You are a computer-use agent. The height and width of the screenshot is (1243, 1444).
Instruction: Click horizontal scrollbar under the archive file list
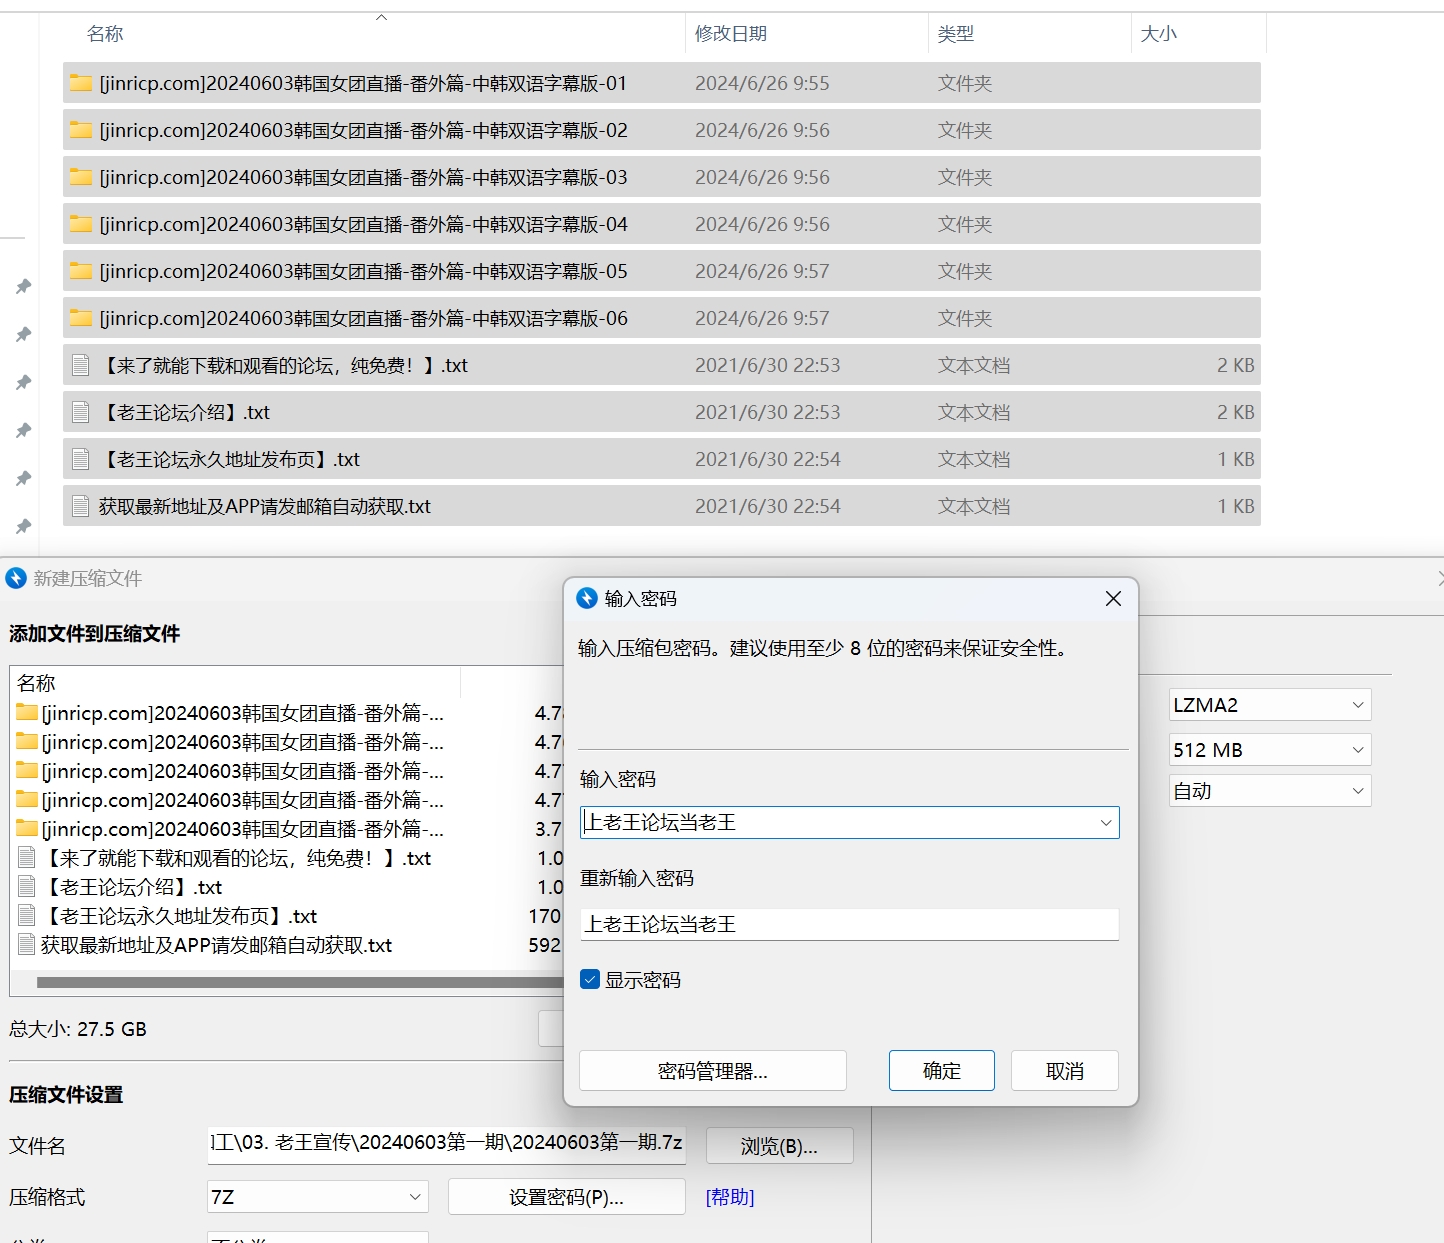[300, 982]
